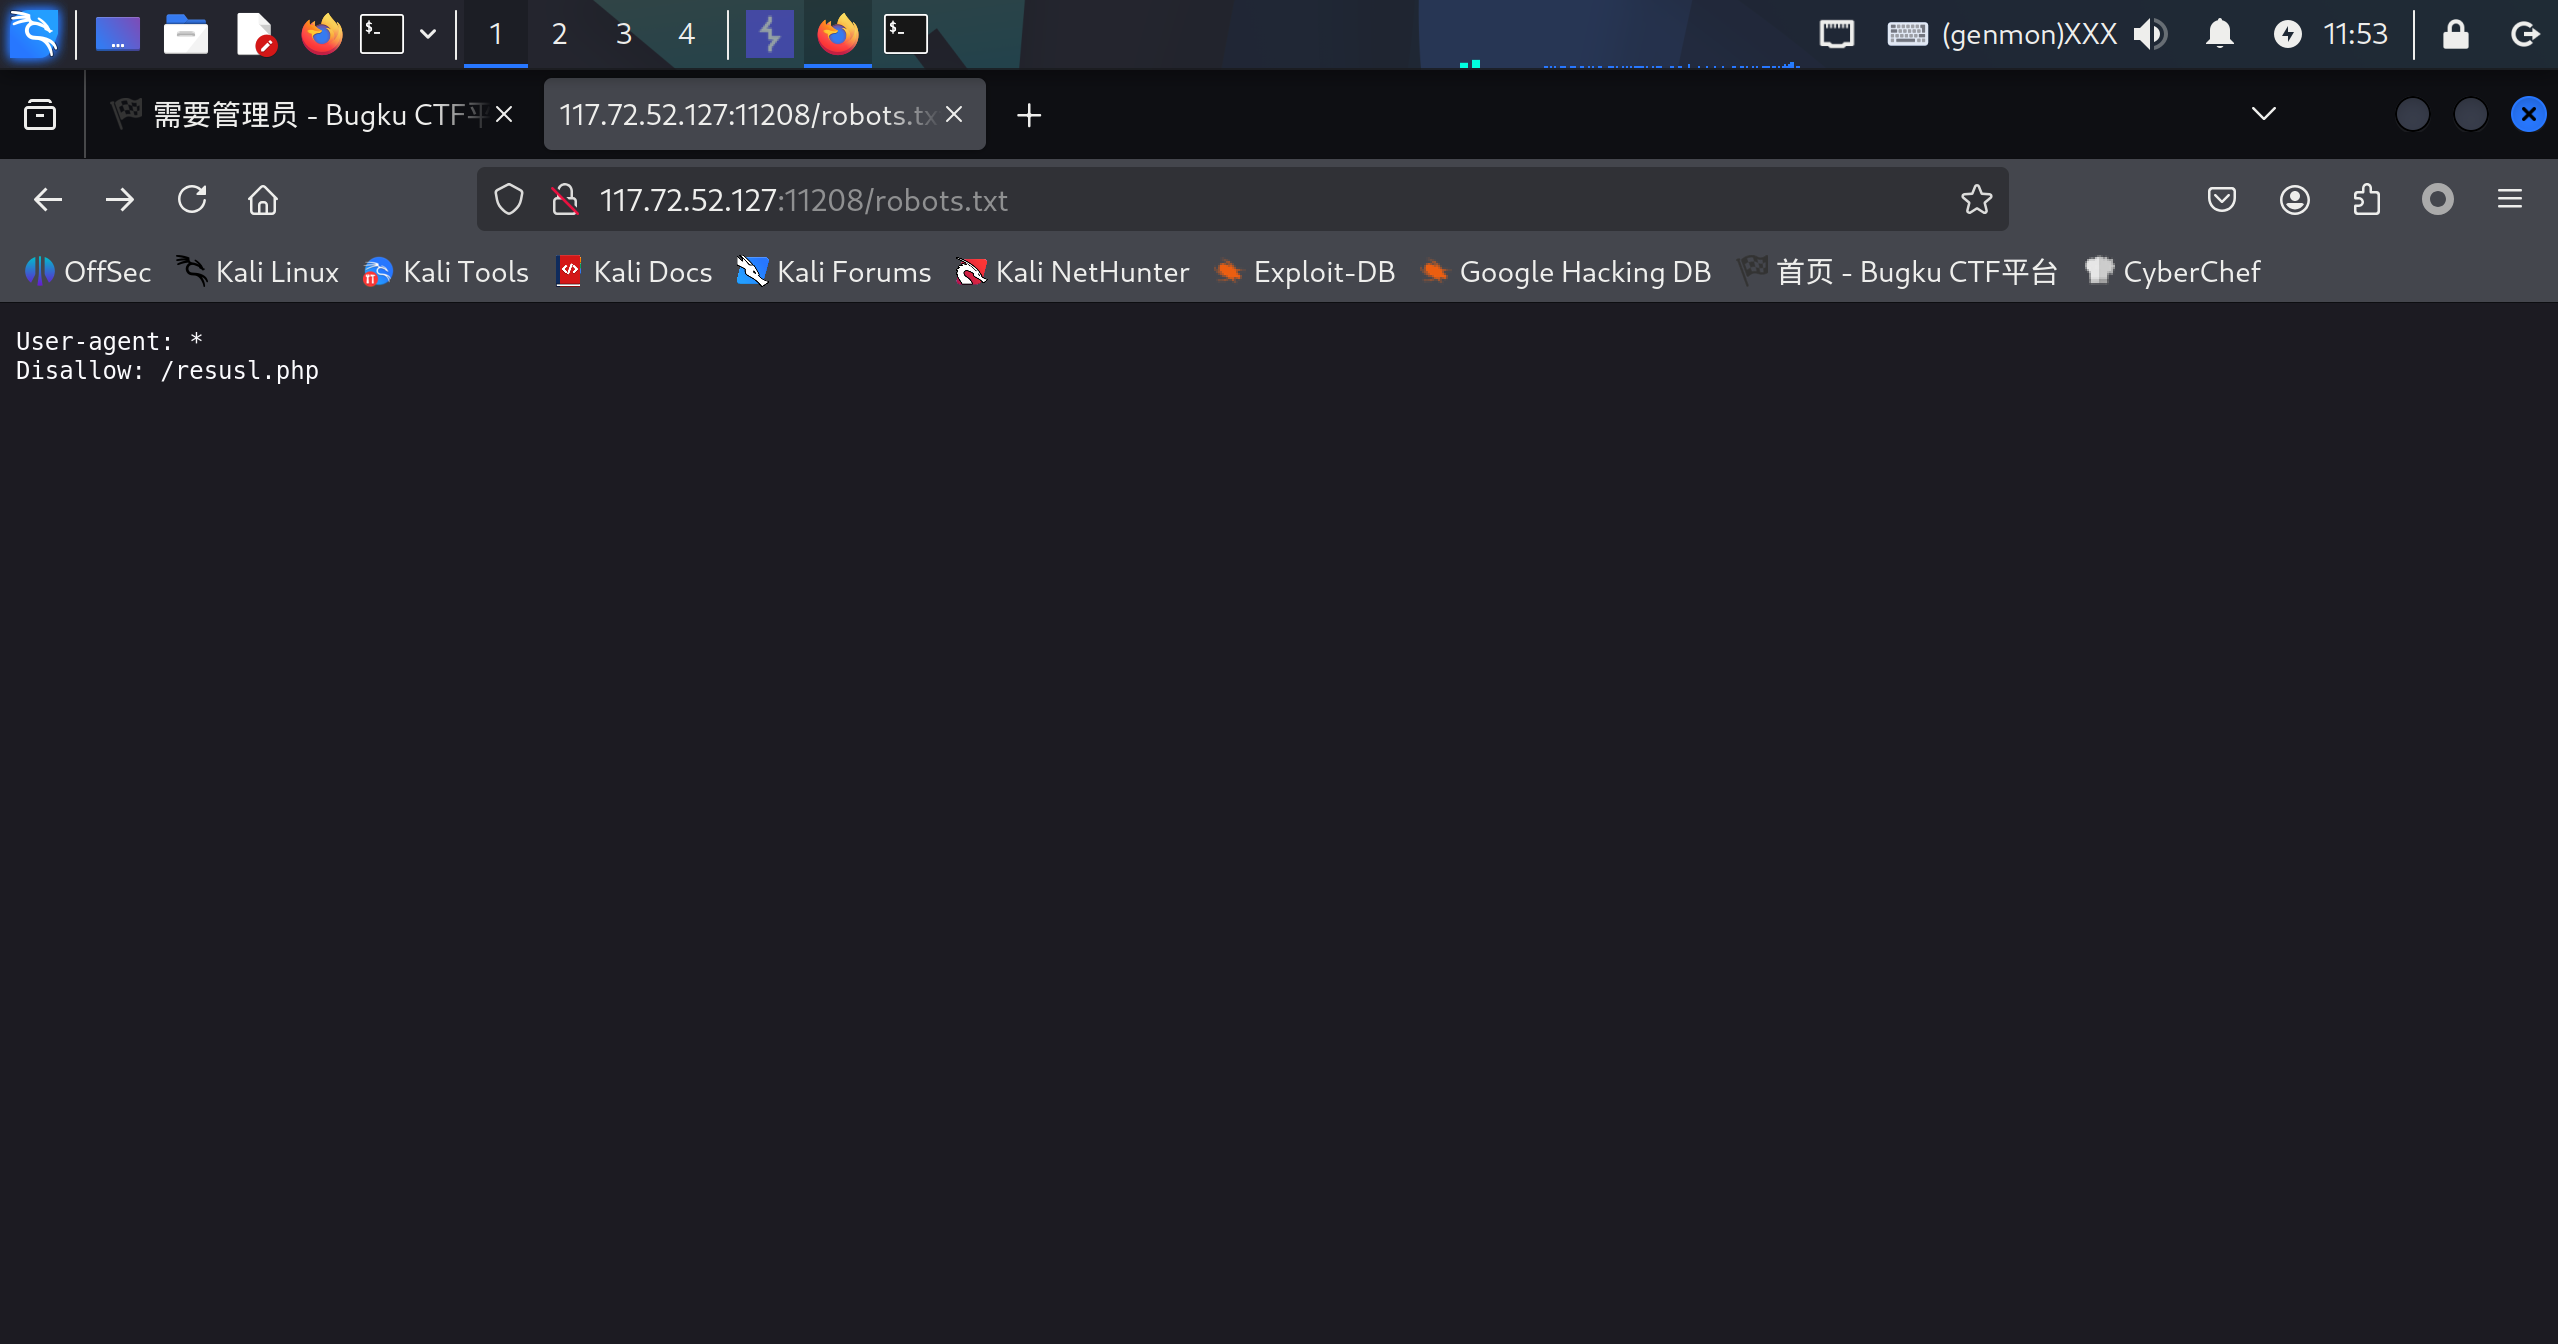Image resolution: width=2558 pixels, height=1344 pixels.
Task: Open the Firefox hamburger application menu
Action: click(2509, 200)
